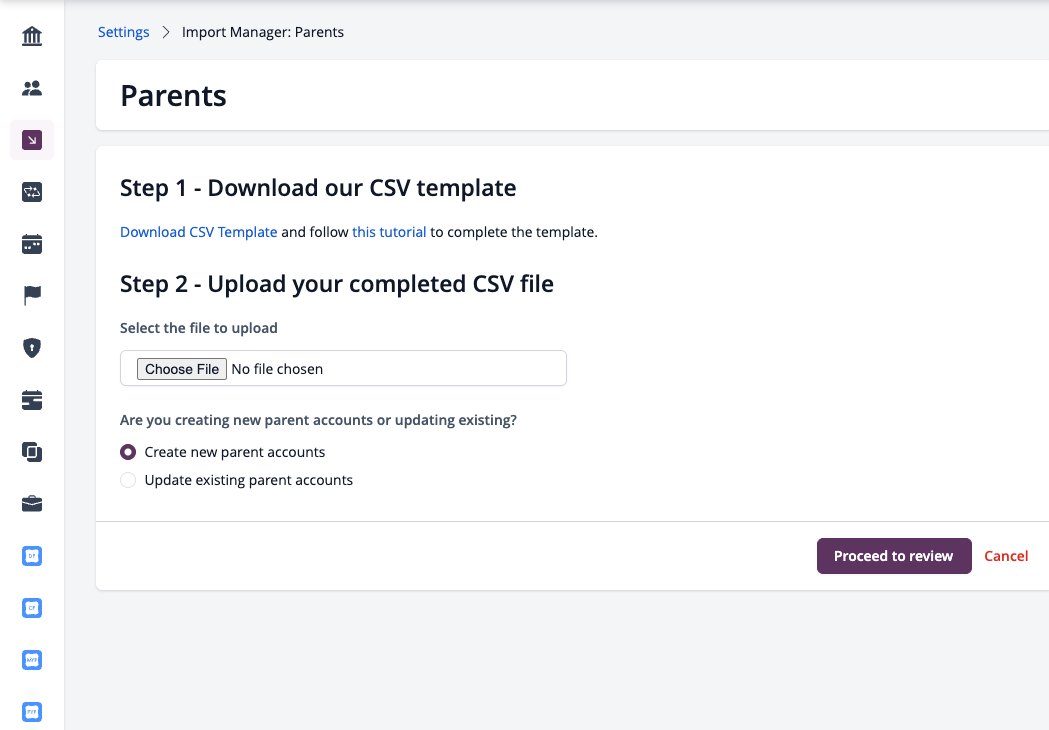Go back to Settings via breadcrumb
This screenshot has height=730, width=1049.
click(124, 32)
